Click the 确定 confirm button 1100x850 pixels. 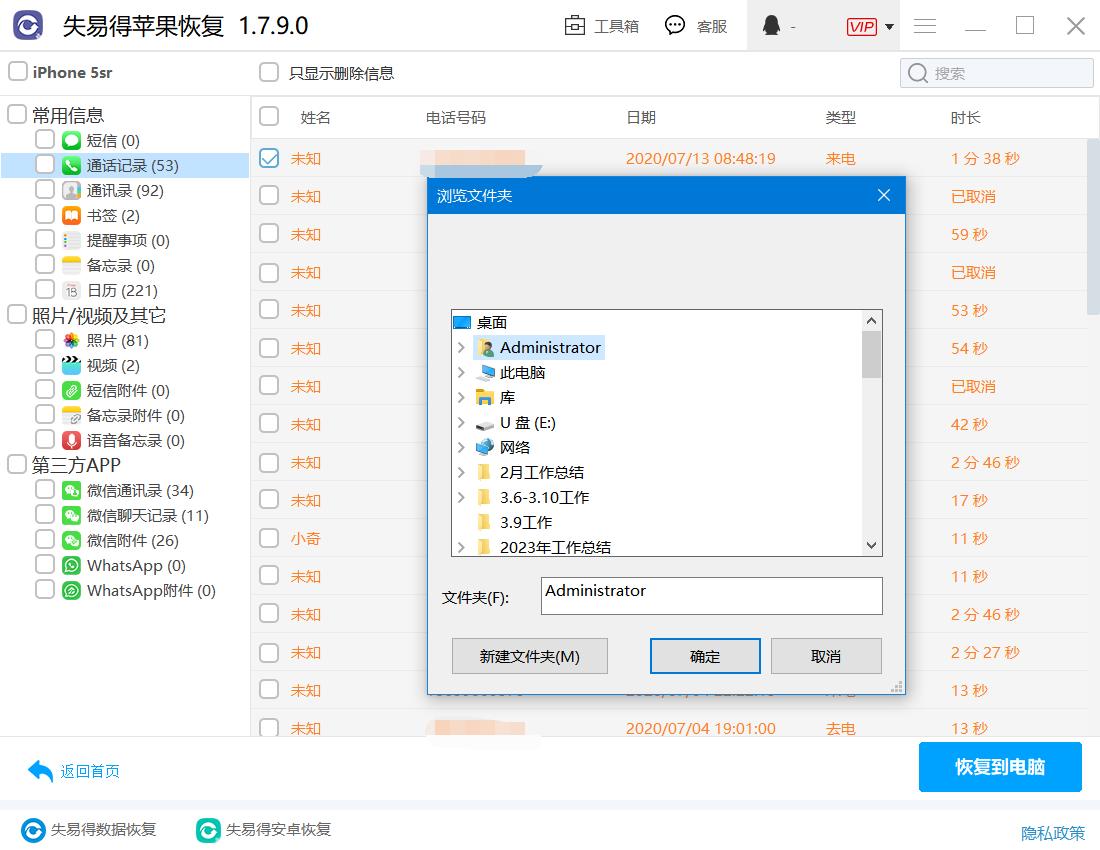coord(705,656)
